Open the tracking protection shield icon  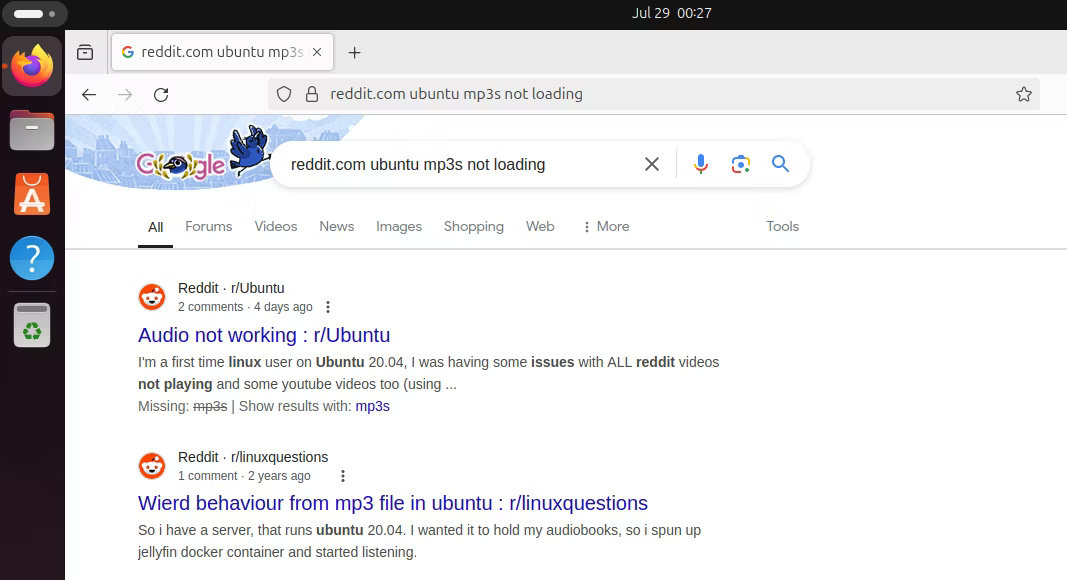tap(283, 93)
